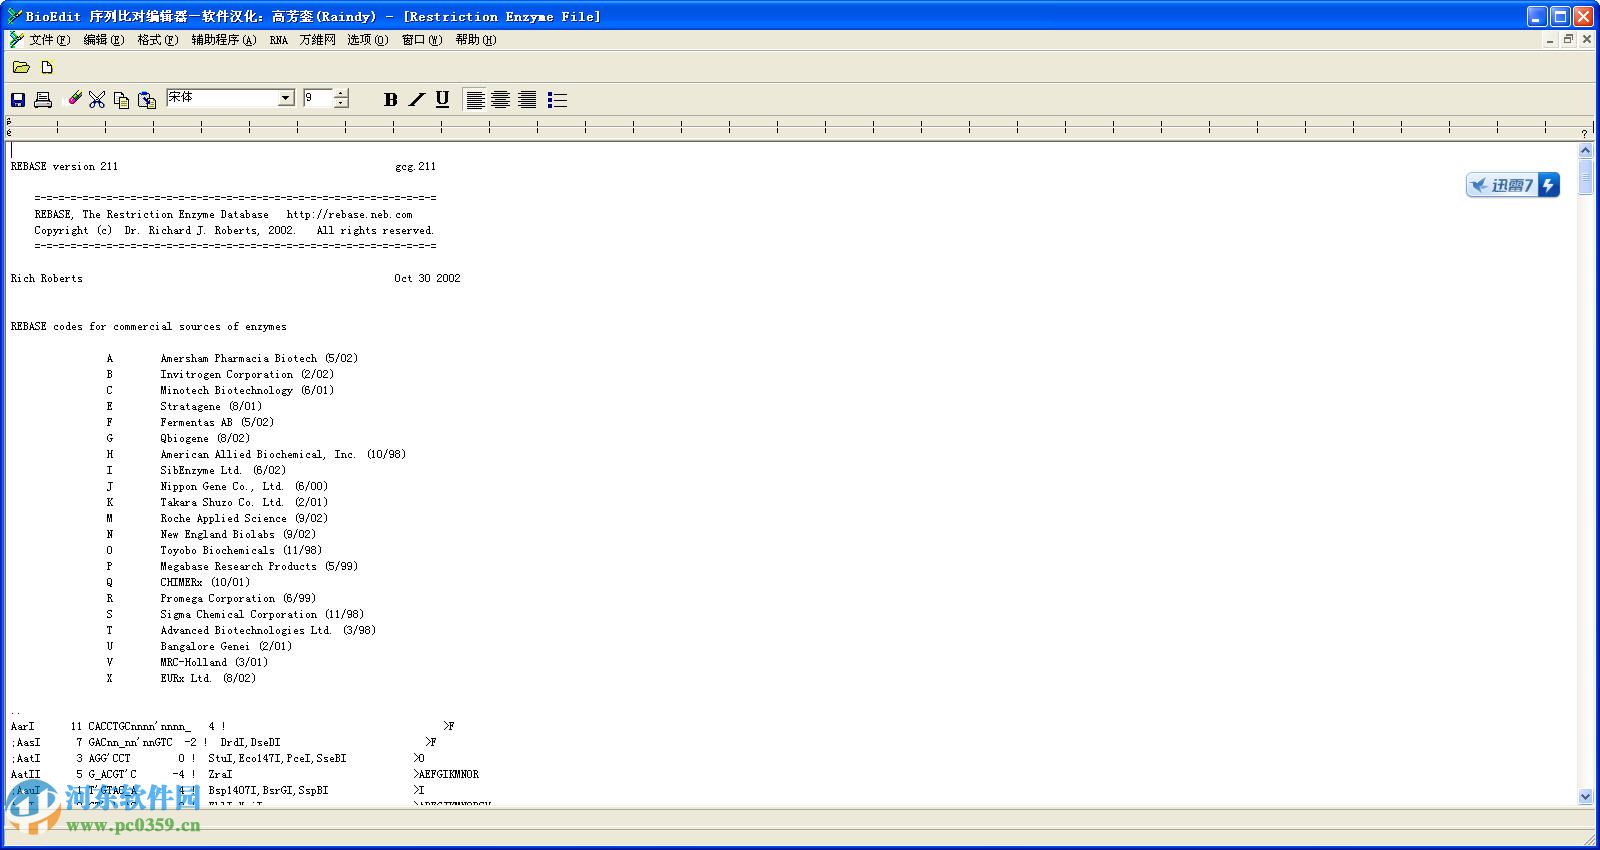
Task: Click the scroll up arrow of the vertical scrollbar
Action: click(1585, 150)
